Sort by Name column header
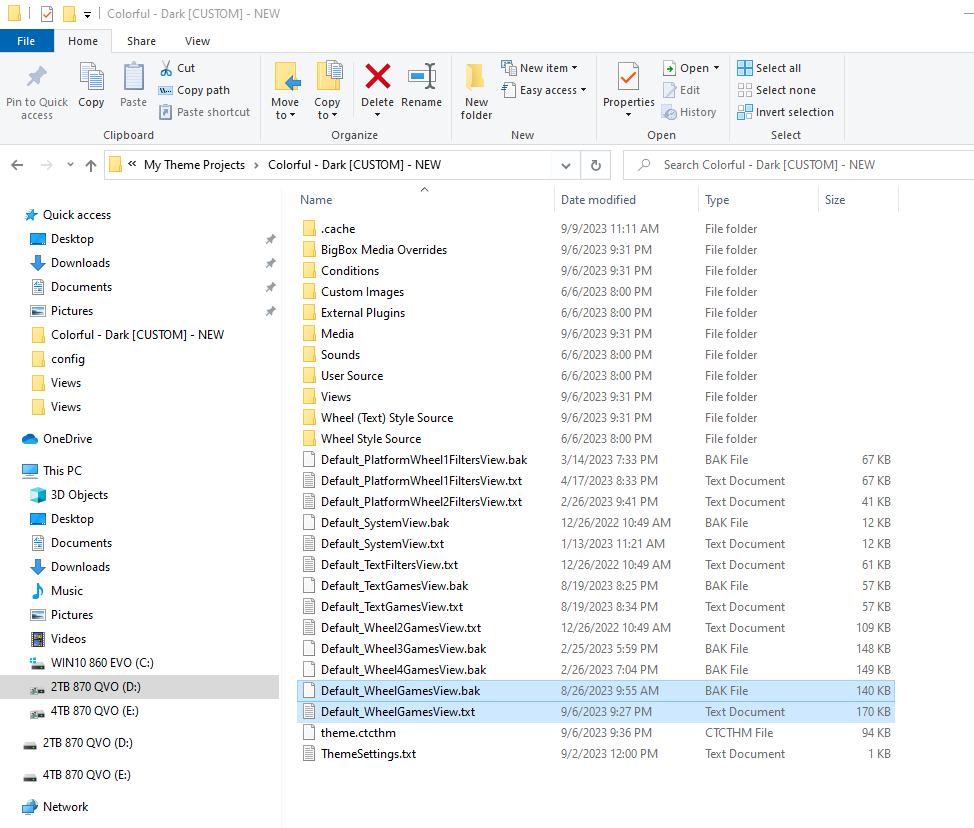 [x=316, y=200]
